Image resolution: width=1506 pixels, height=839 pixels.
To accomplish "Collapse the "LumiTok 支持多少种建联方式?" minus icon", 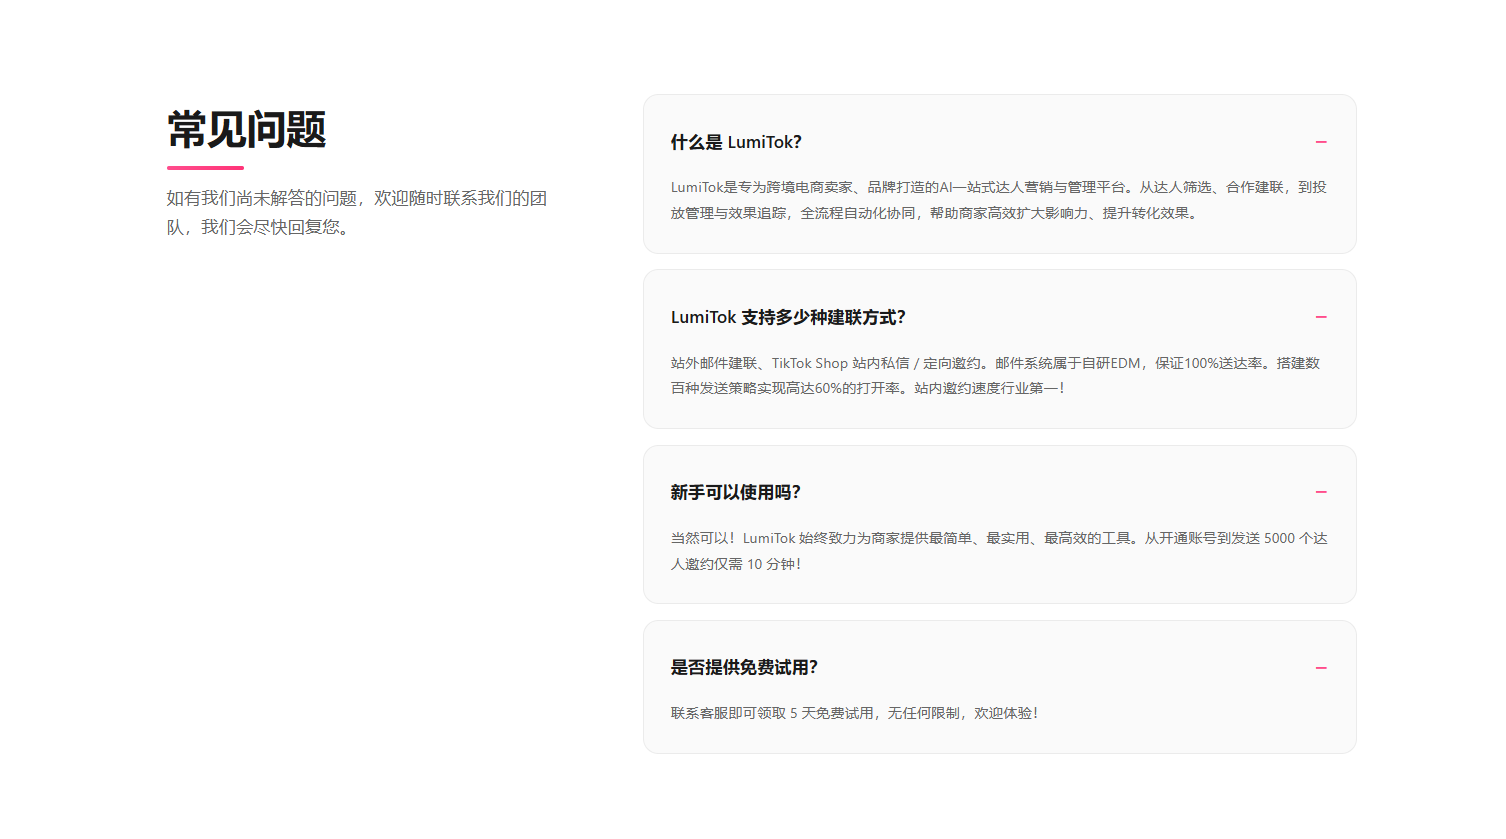I will point(1321,317).
